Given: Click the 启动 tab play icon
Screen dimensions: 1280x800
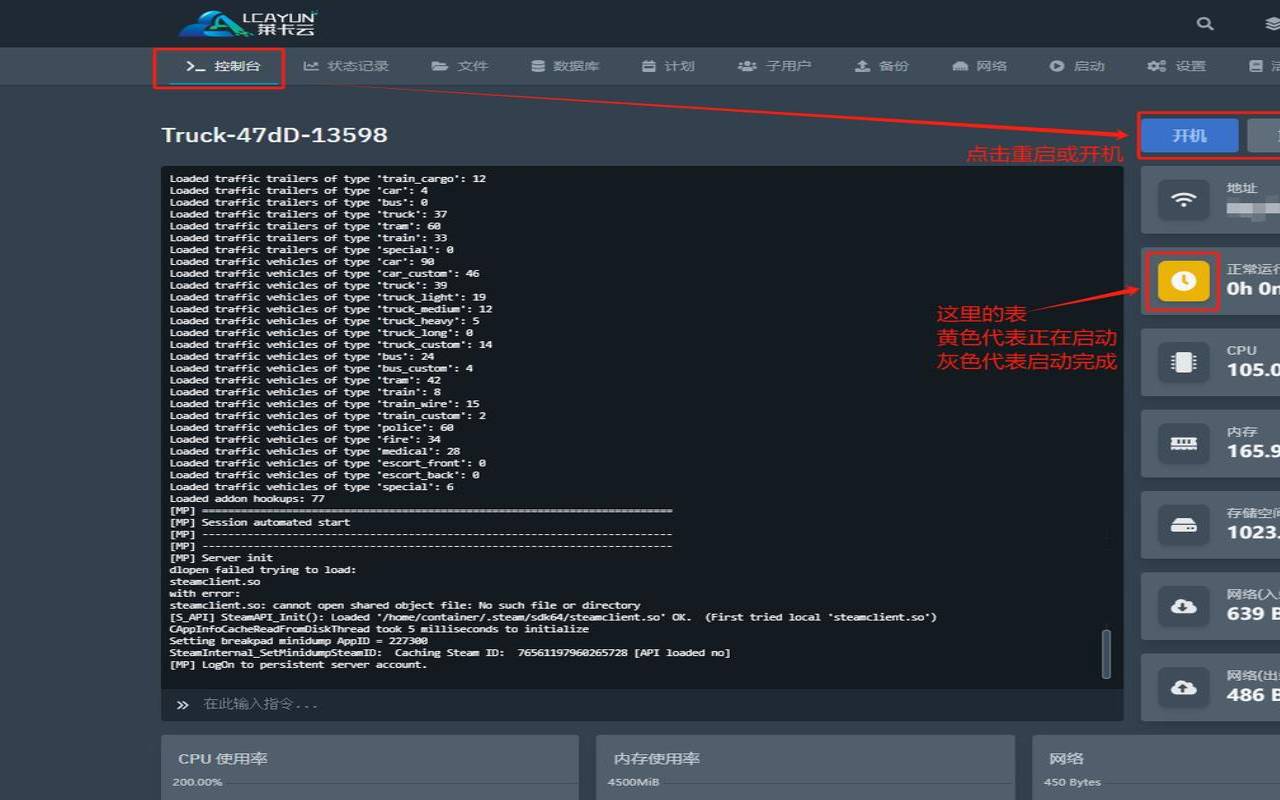Looking at the screenshot, I should click(x=1057, y=66).
